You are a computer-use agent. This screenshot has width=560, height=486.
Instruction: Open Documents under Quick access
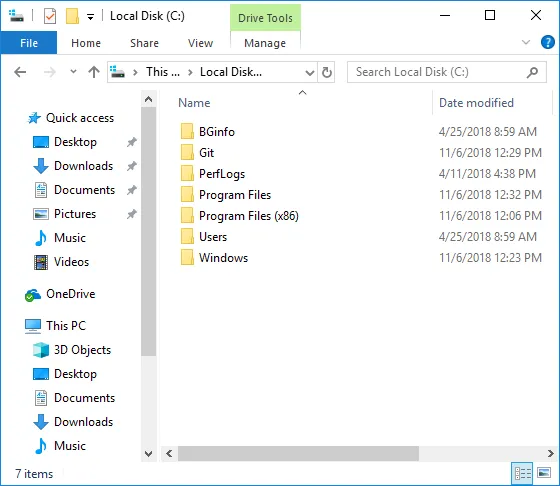click(x=75, y=190)
